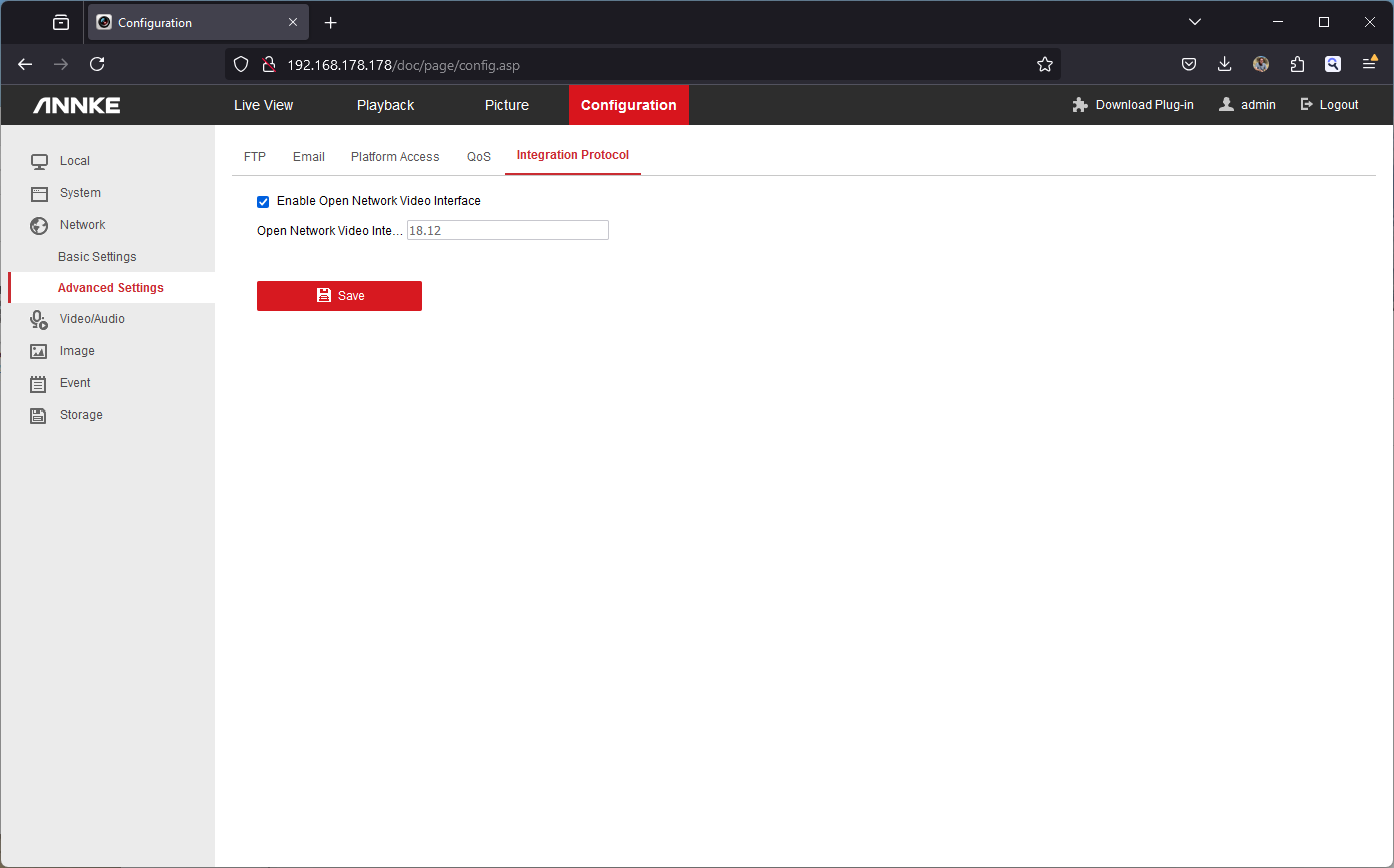
Task: Bookmark this page with the star icon
Action: (x=1045, y=65)
